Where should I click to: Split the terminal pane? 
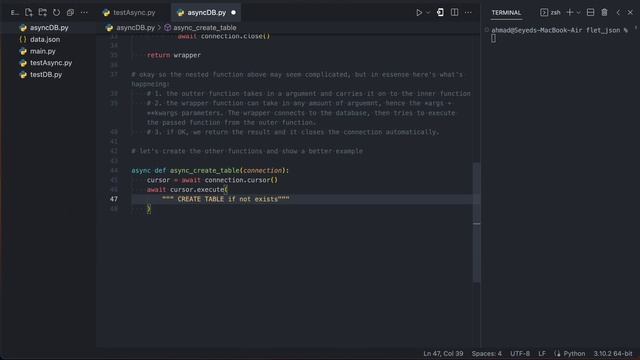point(590,13)
